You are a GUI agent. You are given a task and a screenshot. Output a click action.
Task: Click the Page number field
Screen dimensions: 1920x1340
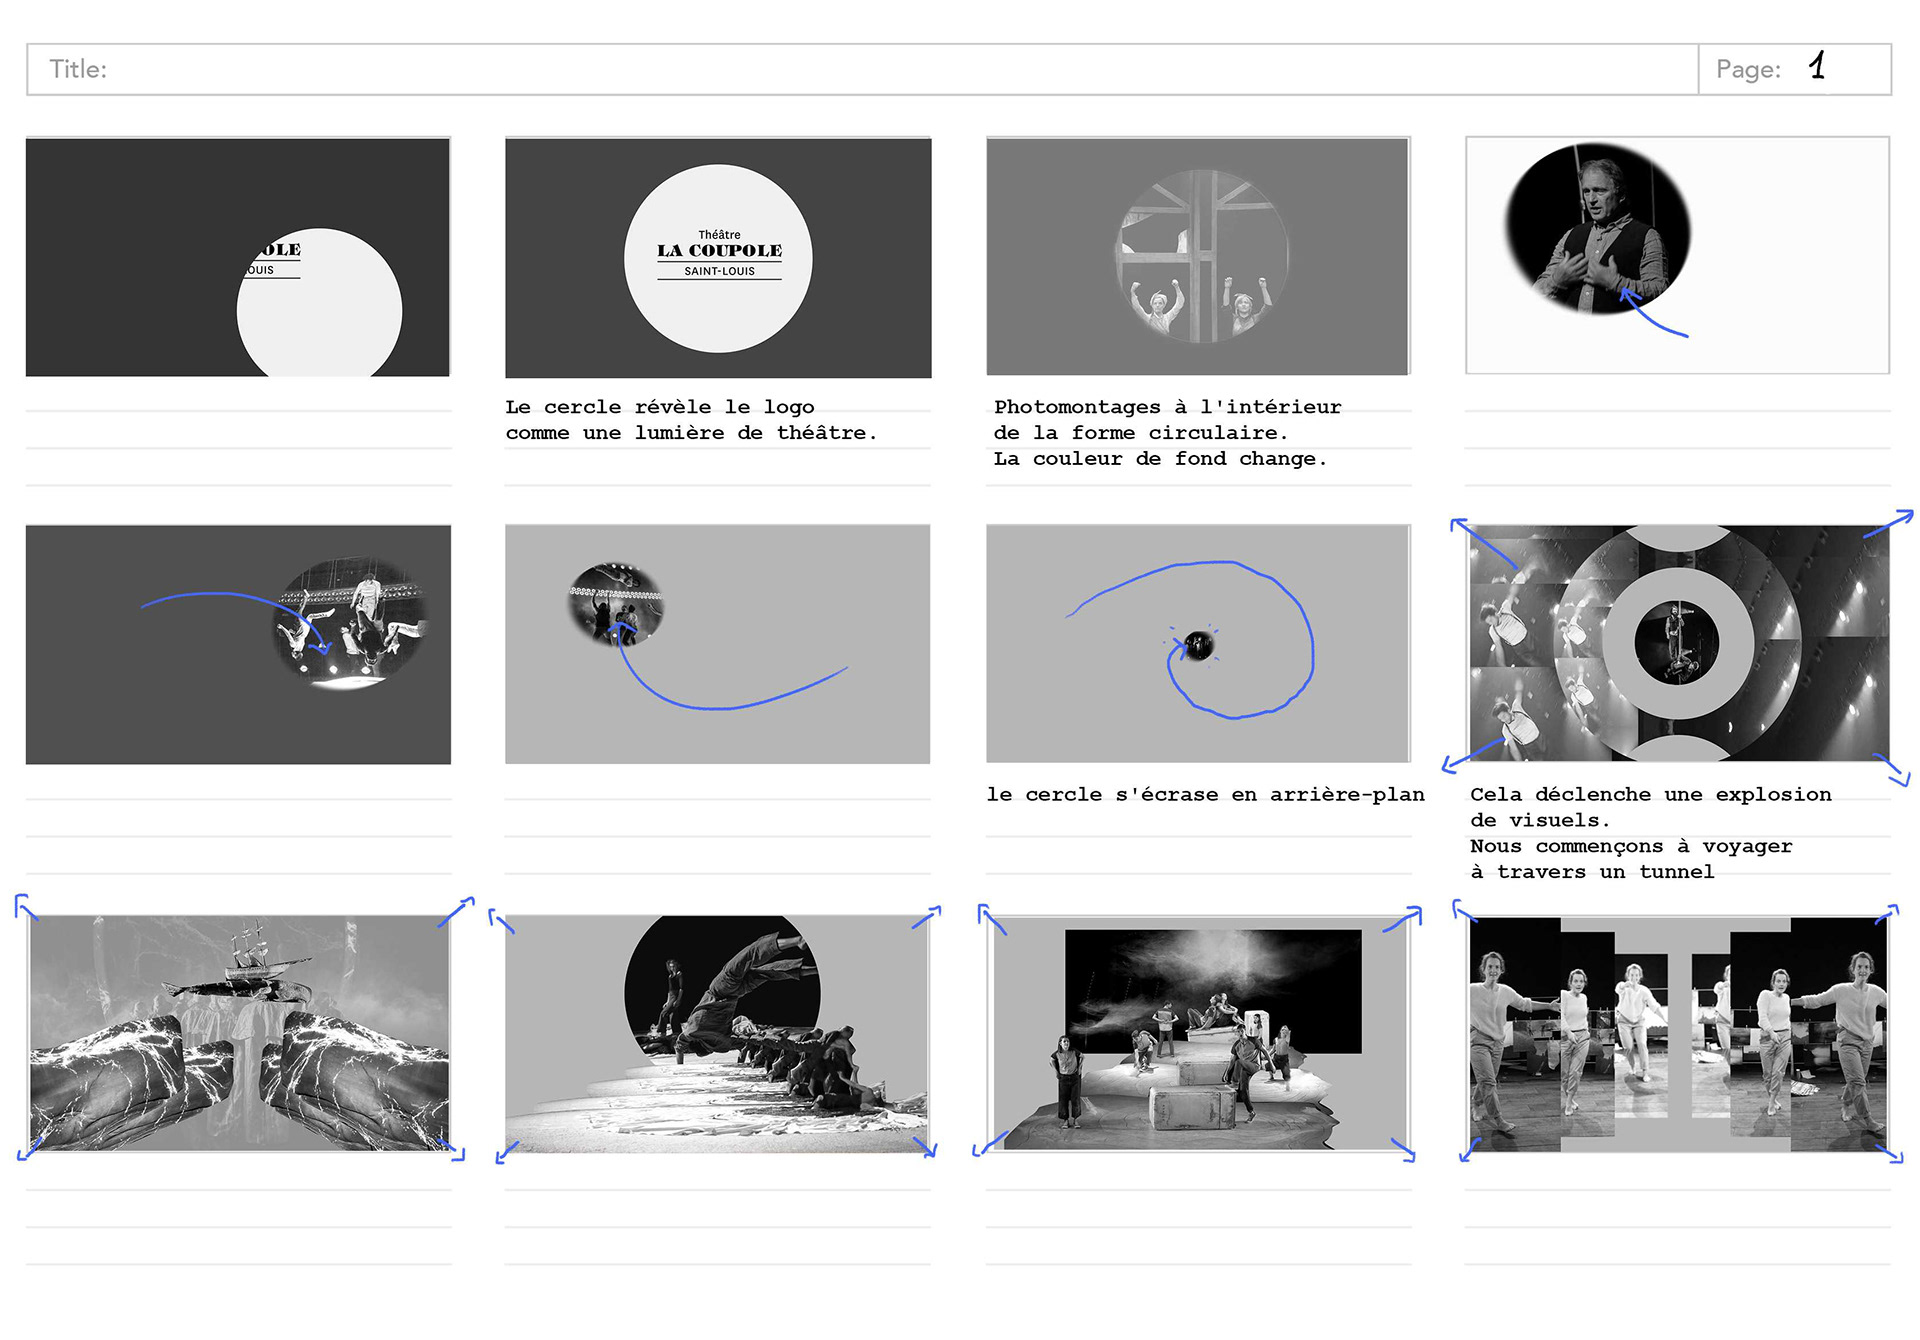pyautogui.click(x=1795, y=69)
